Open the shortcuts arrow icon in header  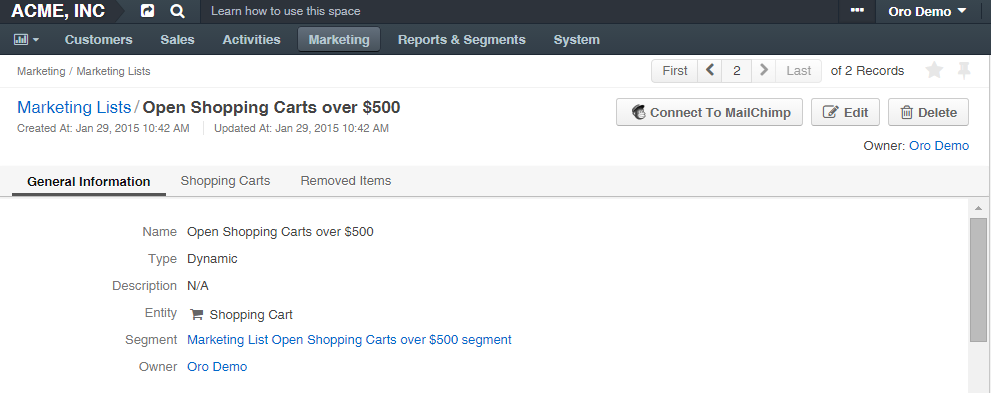coord(147,11)
